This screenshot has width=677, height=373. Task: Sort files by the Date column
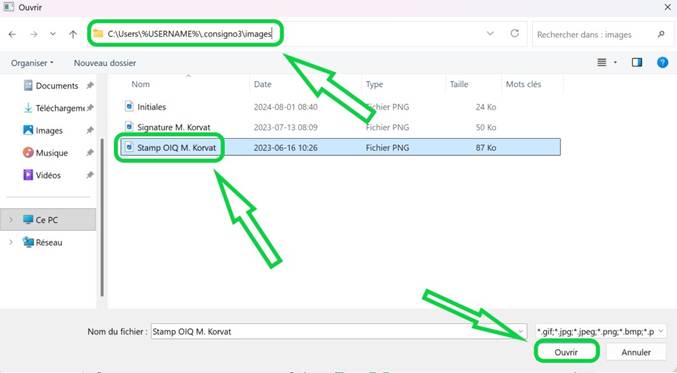click(x=263, y=84)
